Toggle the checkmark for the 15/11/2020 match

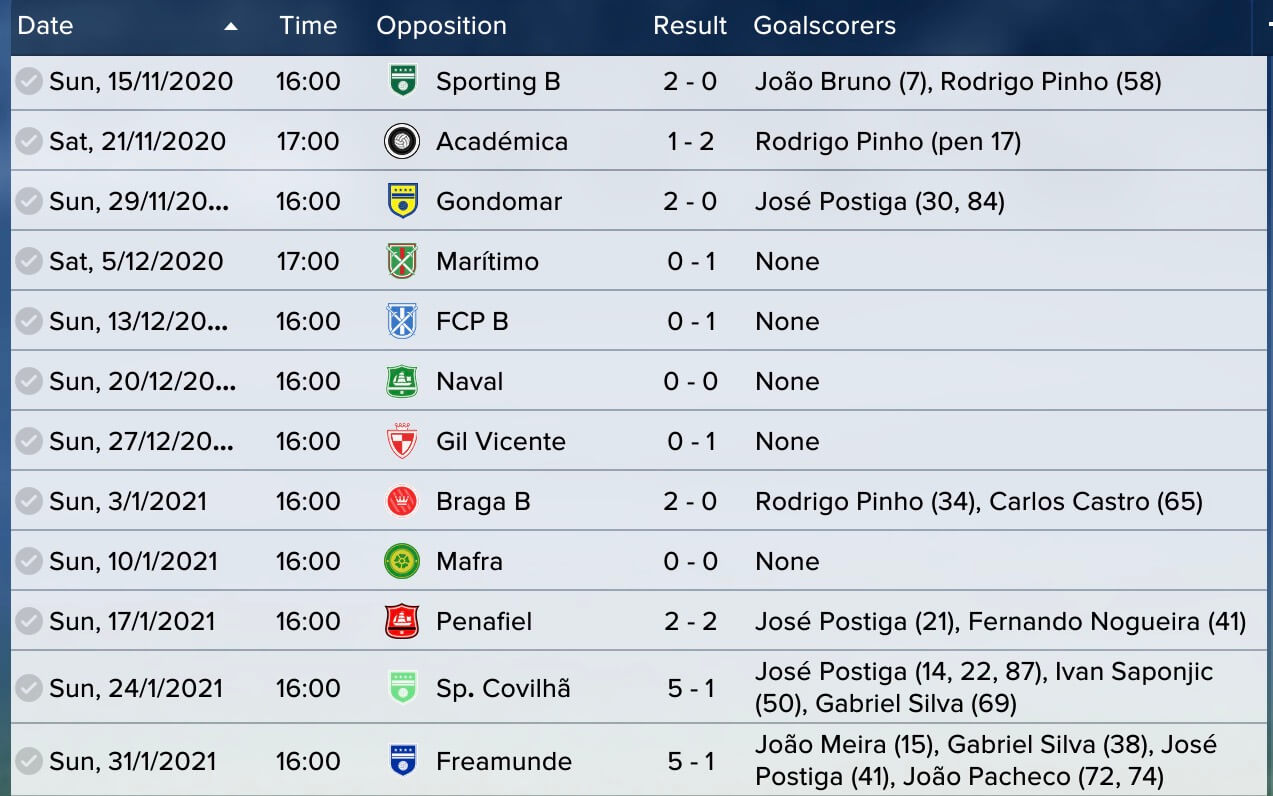(x=29, y=81)
